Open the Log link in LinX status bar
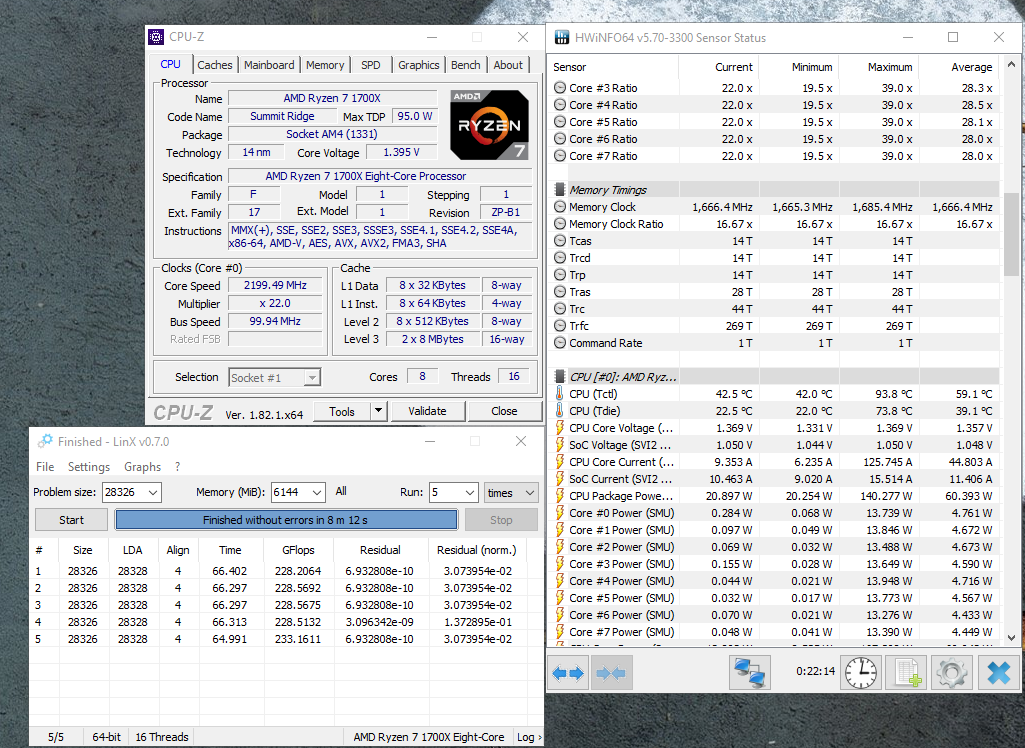Image resolution: width=1025 pixels, height=748 pixels. [x=528, y=737]
